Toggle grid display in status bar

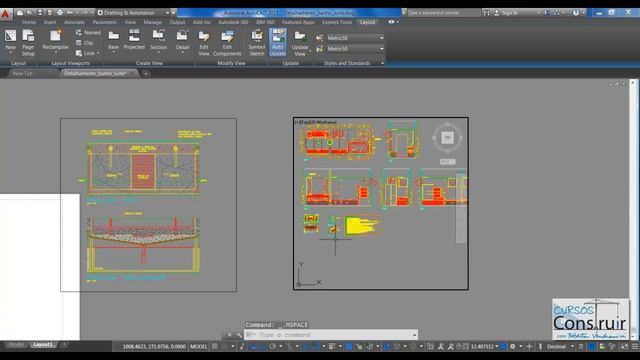[215, 347]
